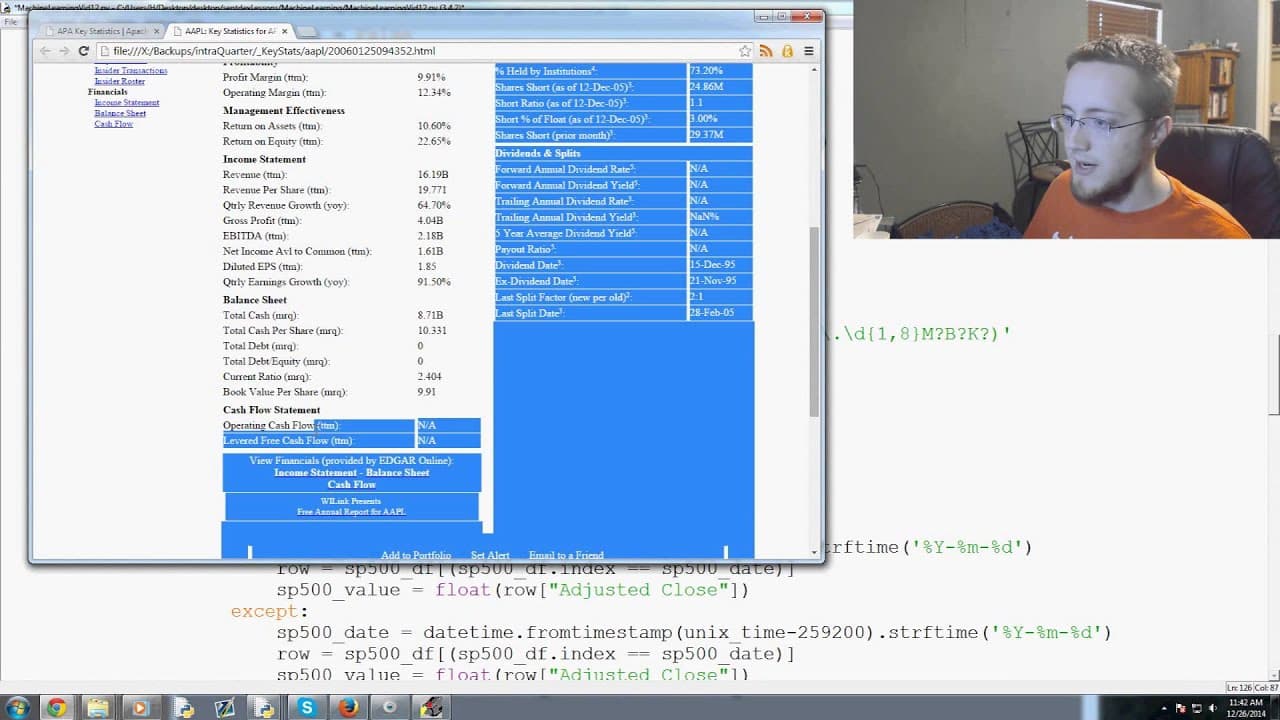
Task: Click the Add to Portfolio link
Action: 415,555
